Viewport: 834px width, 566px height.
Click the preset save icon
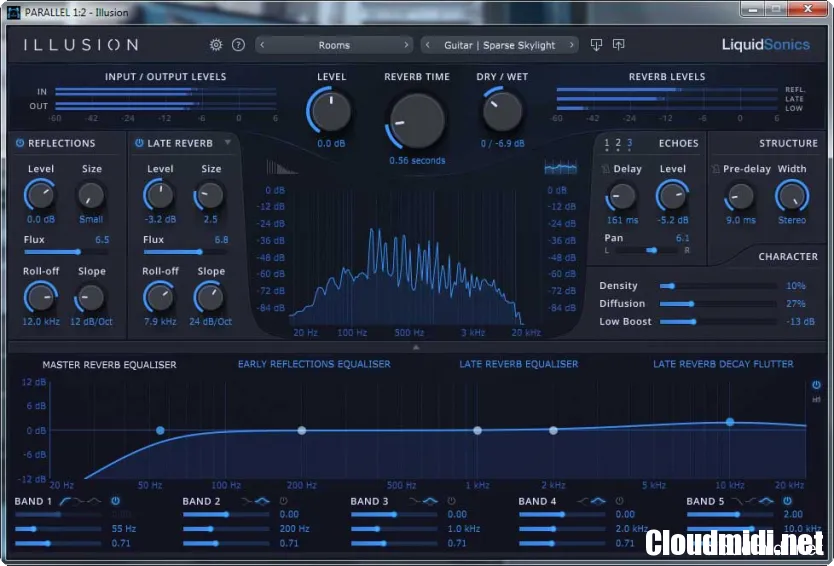pos(618,45)
